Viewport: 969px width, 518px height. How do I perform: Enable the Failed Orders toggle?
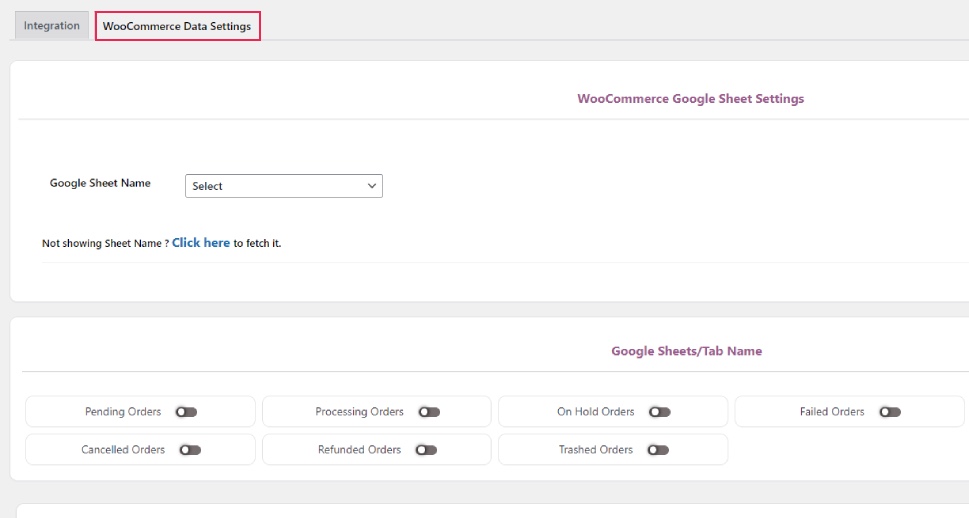click(890, 412)
